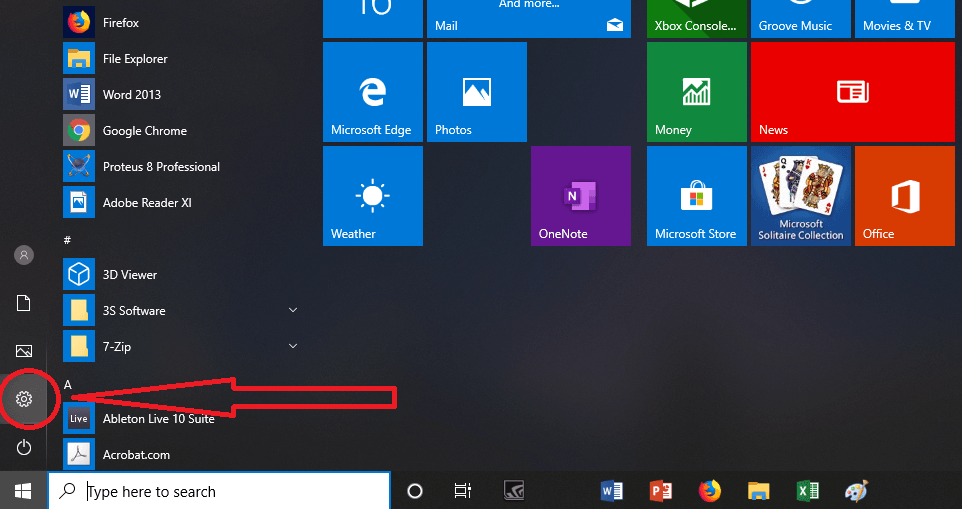The height and width of the screenshot is (509, 962).
Task: Click the Cortana circle icon
Action: (415, 491)
